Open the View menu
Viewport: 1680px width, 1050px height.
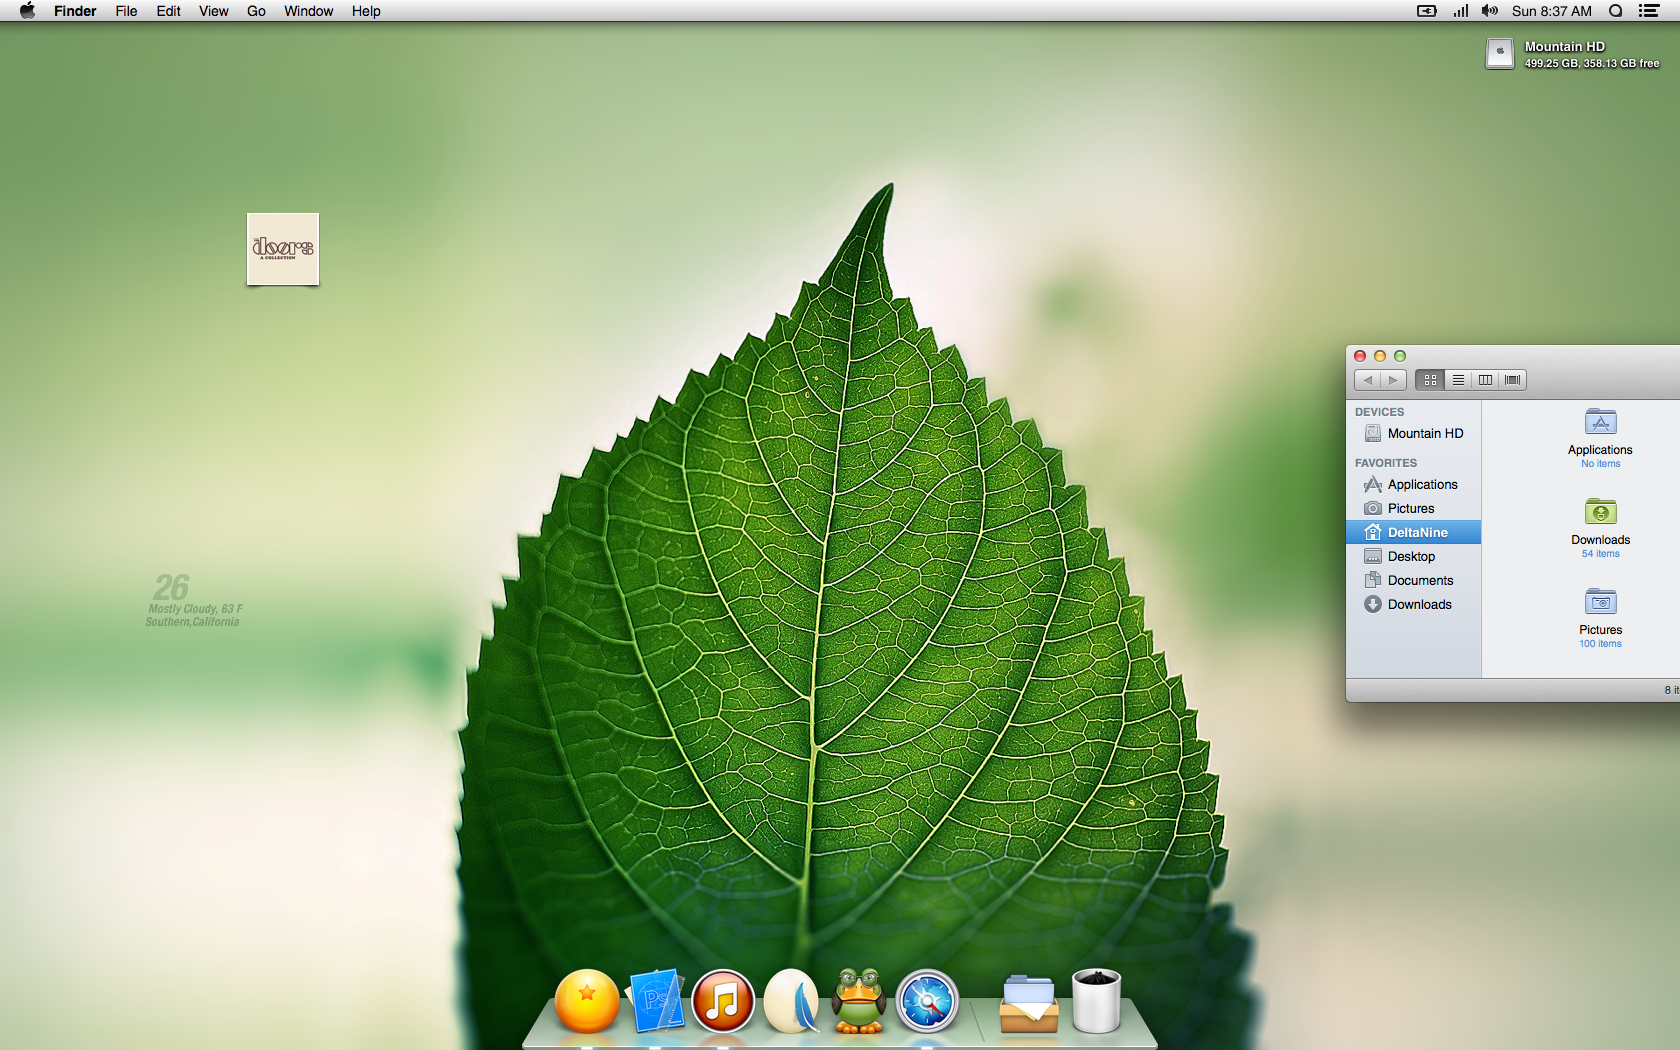214,11
